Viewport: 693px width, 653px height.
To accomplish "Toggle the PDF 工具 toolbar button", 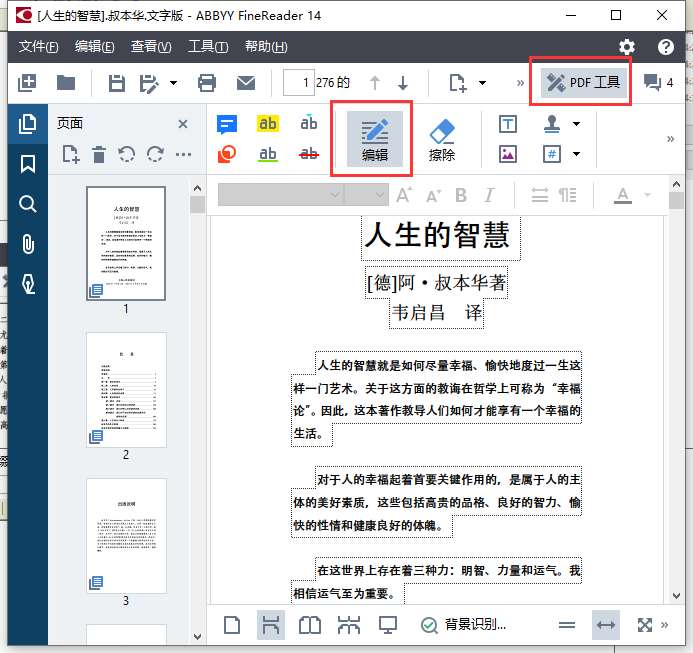I will pos(585,83).
